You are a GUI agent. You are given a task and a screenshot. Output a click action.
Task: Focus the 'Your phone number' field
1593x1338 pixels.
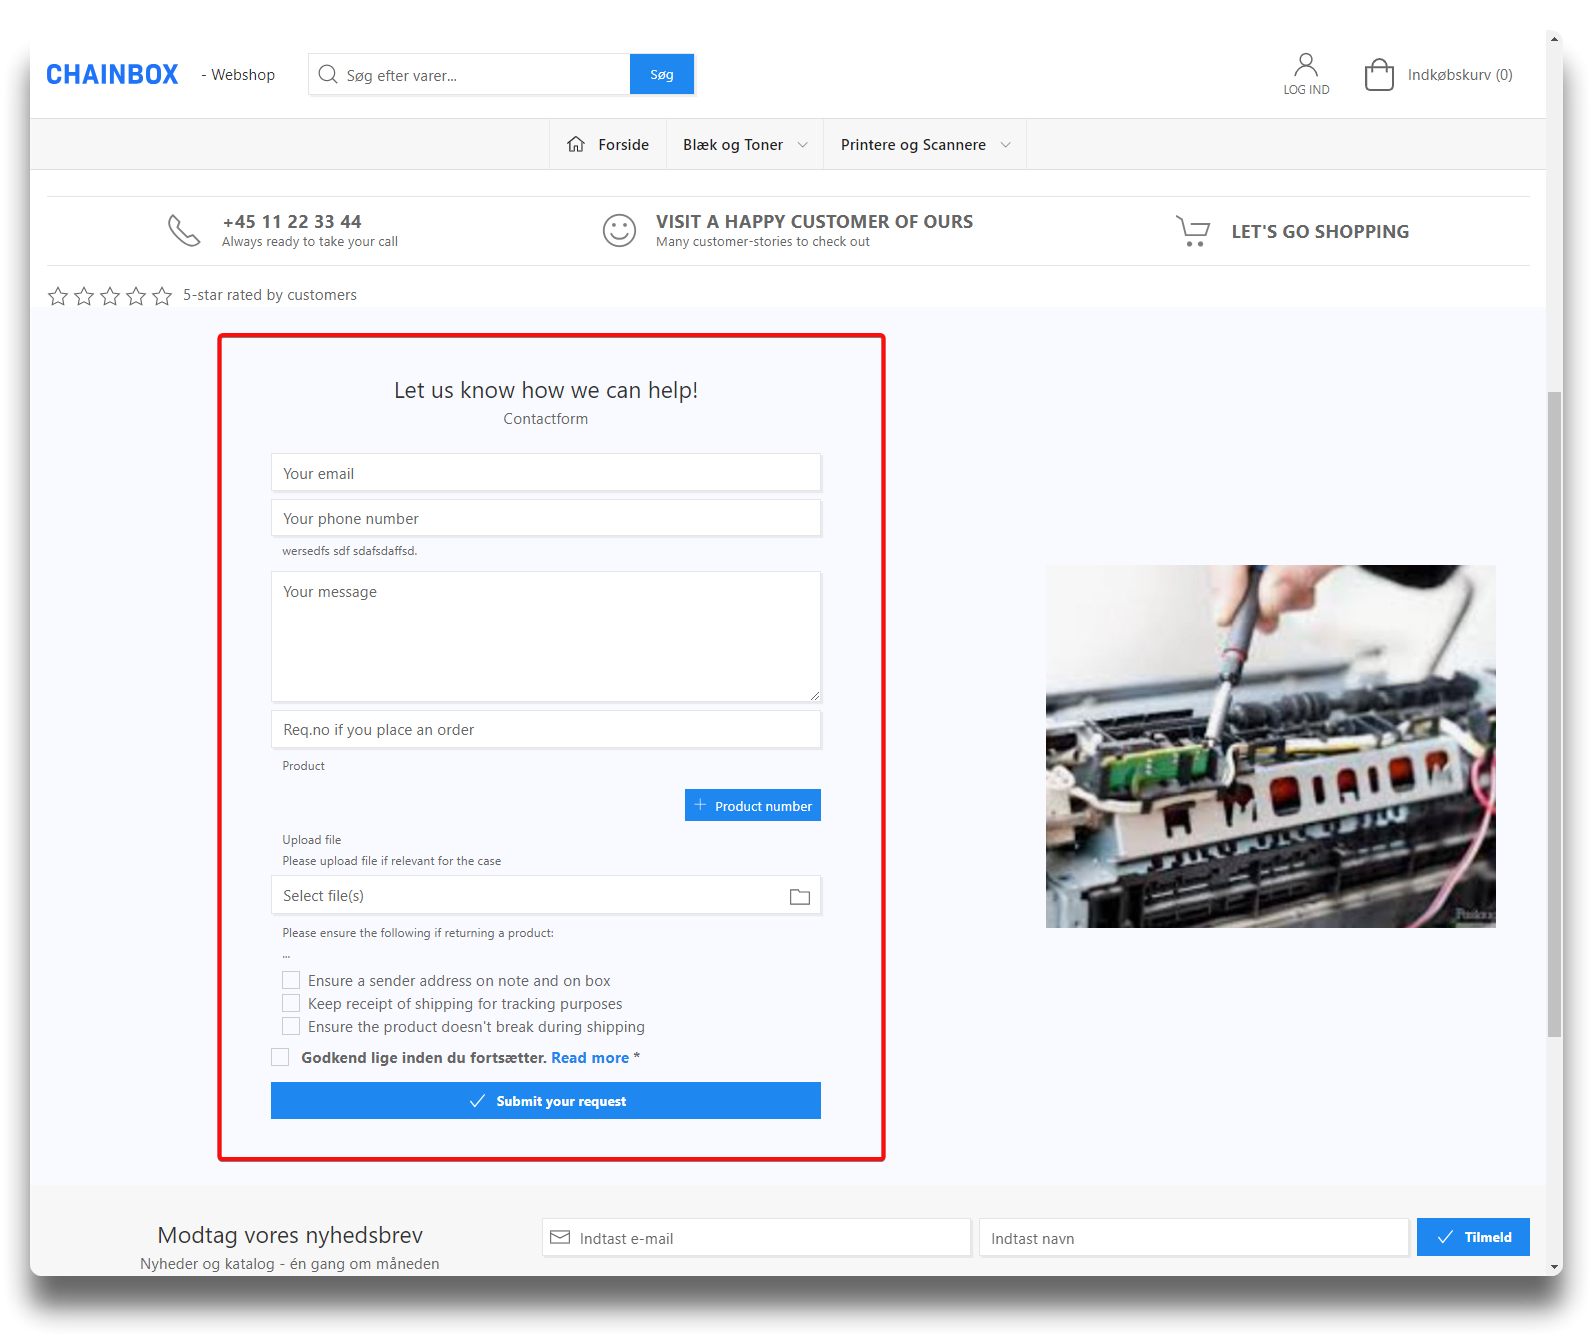click(x=546, y=518)
